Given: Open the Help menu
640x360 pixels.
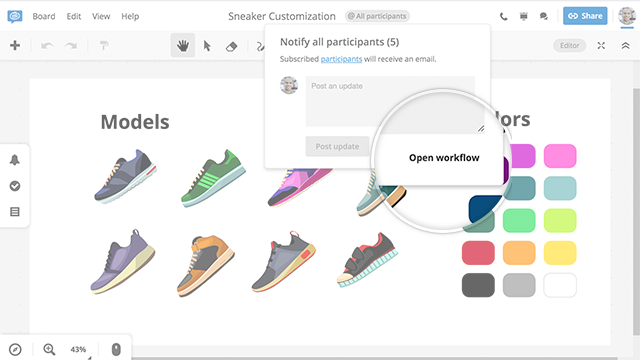Looking at the screenshot, I should coord(130,16).
